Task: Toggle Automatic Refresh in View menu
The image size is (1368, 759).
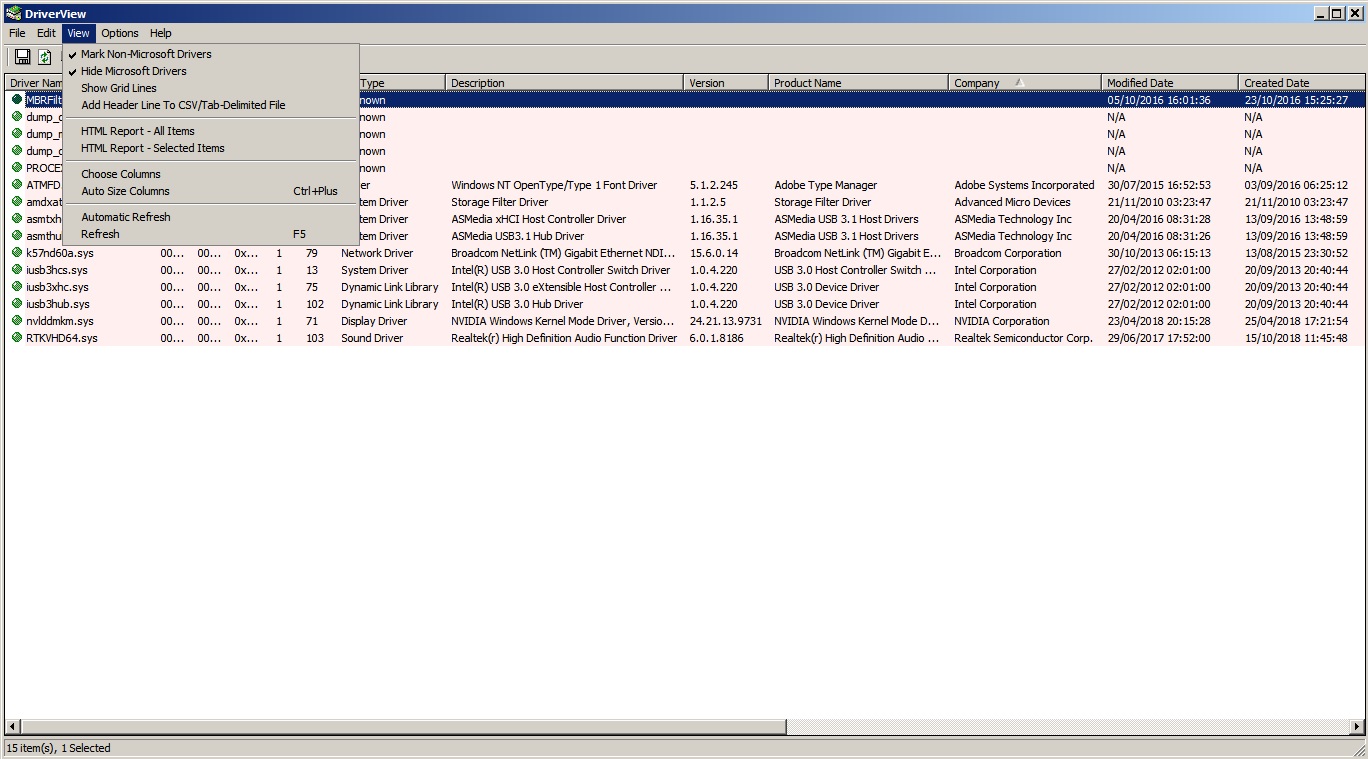Action: (125, 217)
